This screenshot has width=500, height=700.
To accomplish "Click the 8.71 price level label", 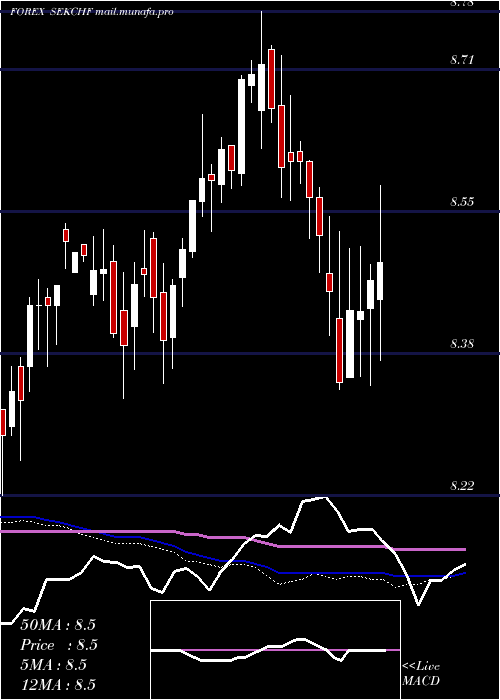I will point(462,59).
